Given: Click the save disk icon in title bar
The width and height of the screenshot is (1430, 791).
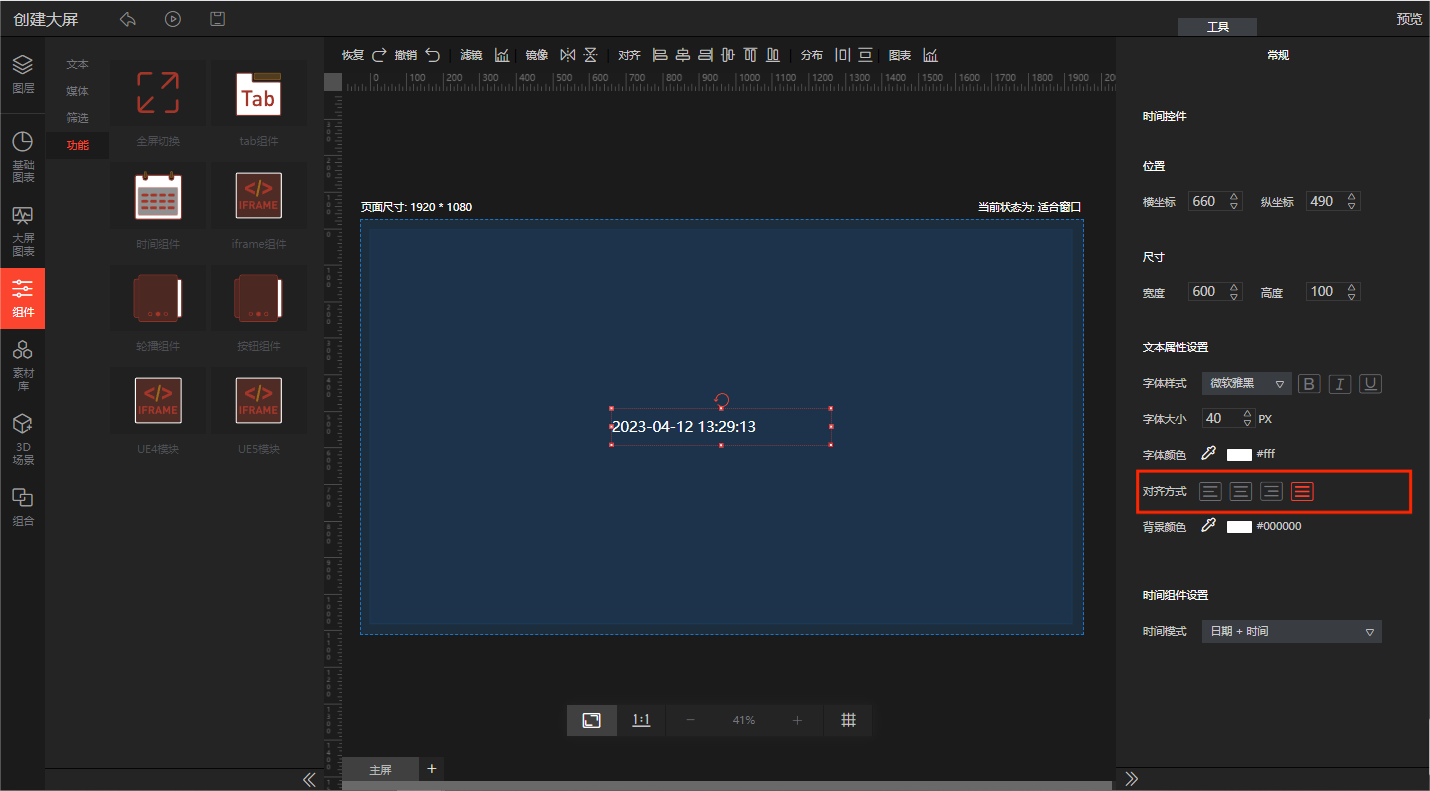Looking at the screenshot, I should pos(217,19).
